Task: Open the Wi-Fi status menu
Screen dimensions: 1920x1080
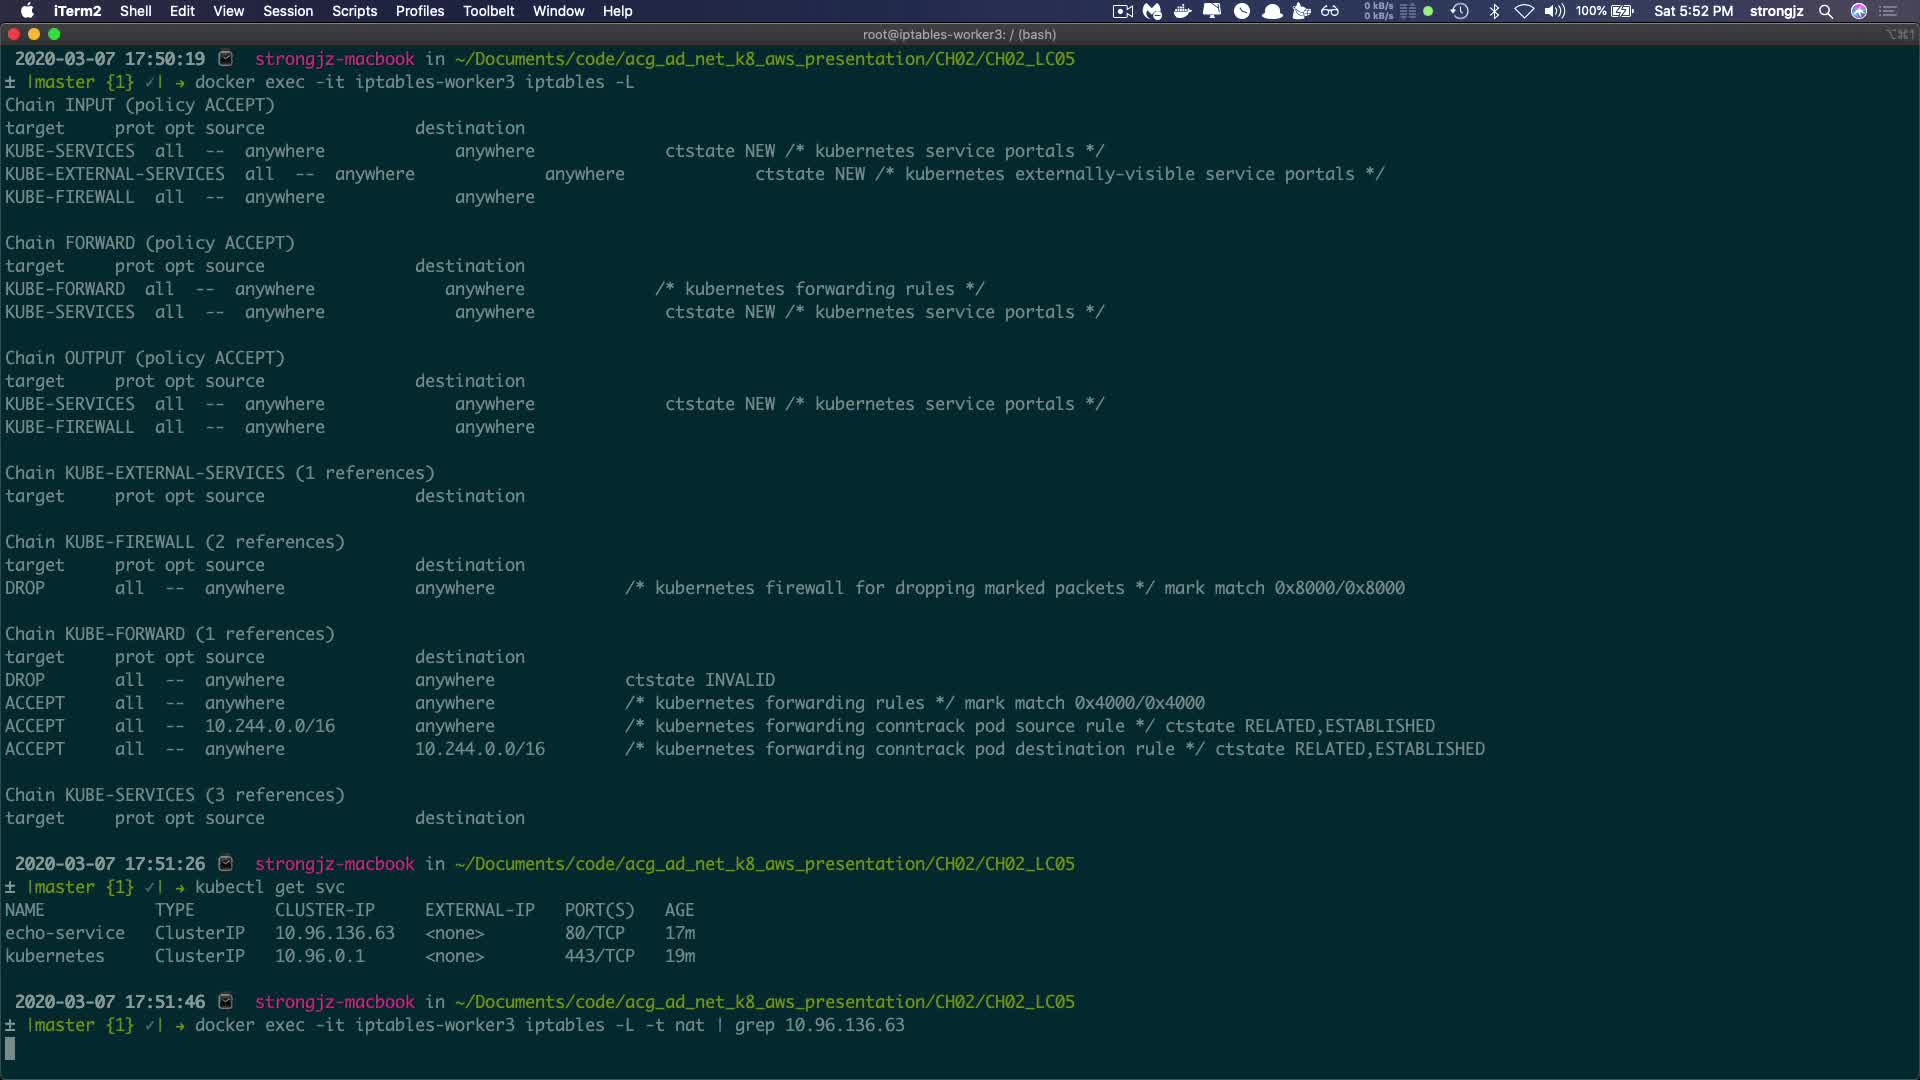Action: pyautogui.click(x=1524, y=11)
